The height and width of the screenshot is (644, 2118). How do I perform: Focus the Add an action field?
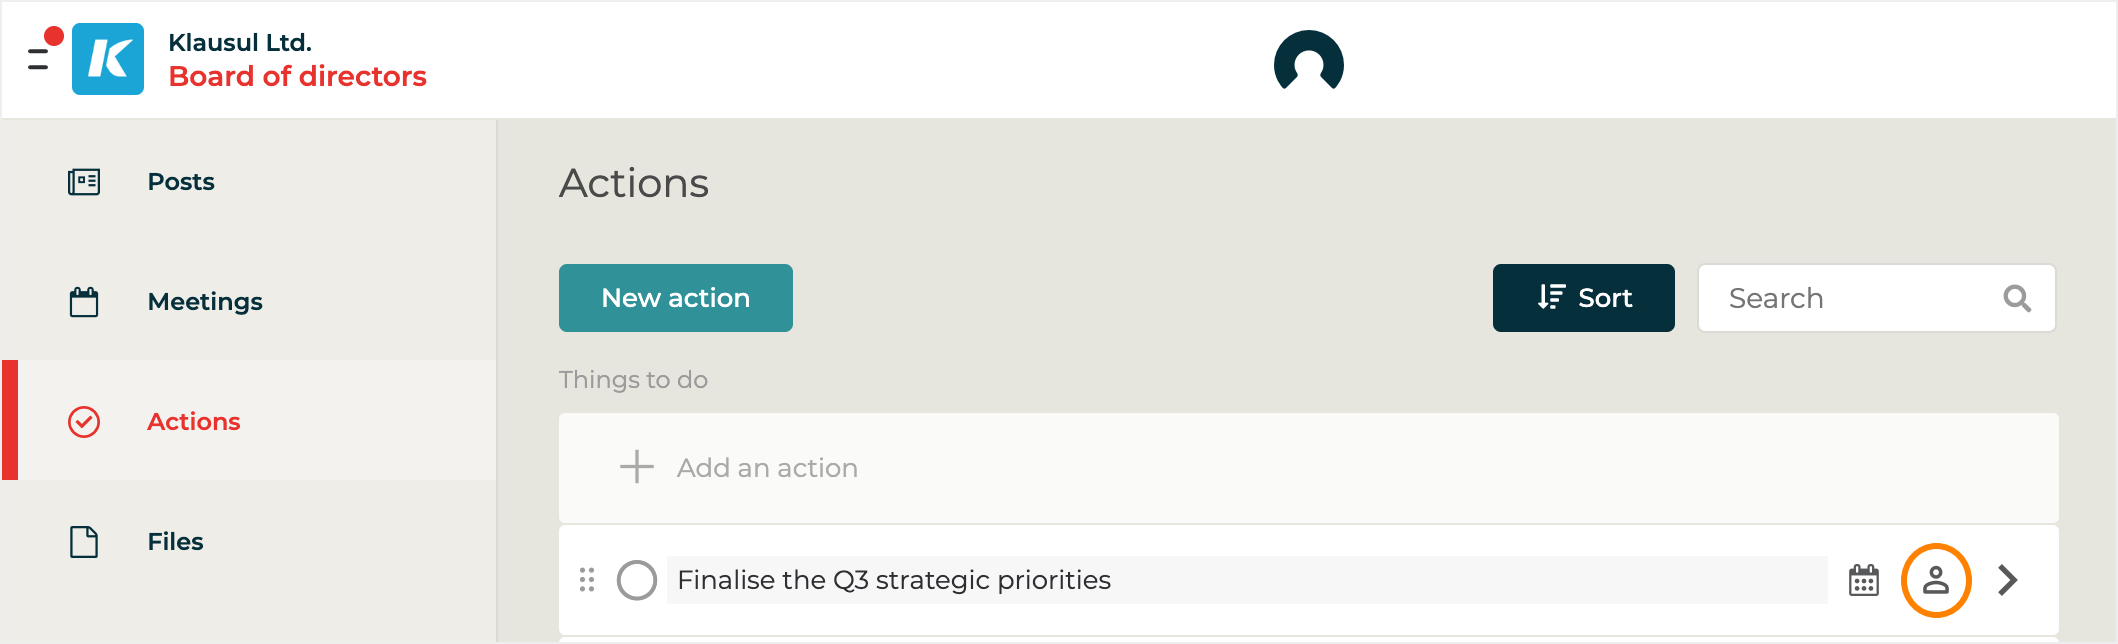click(x=767, y=468)
